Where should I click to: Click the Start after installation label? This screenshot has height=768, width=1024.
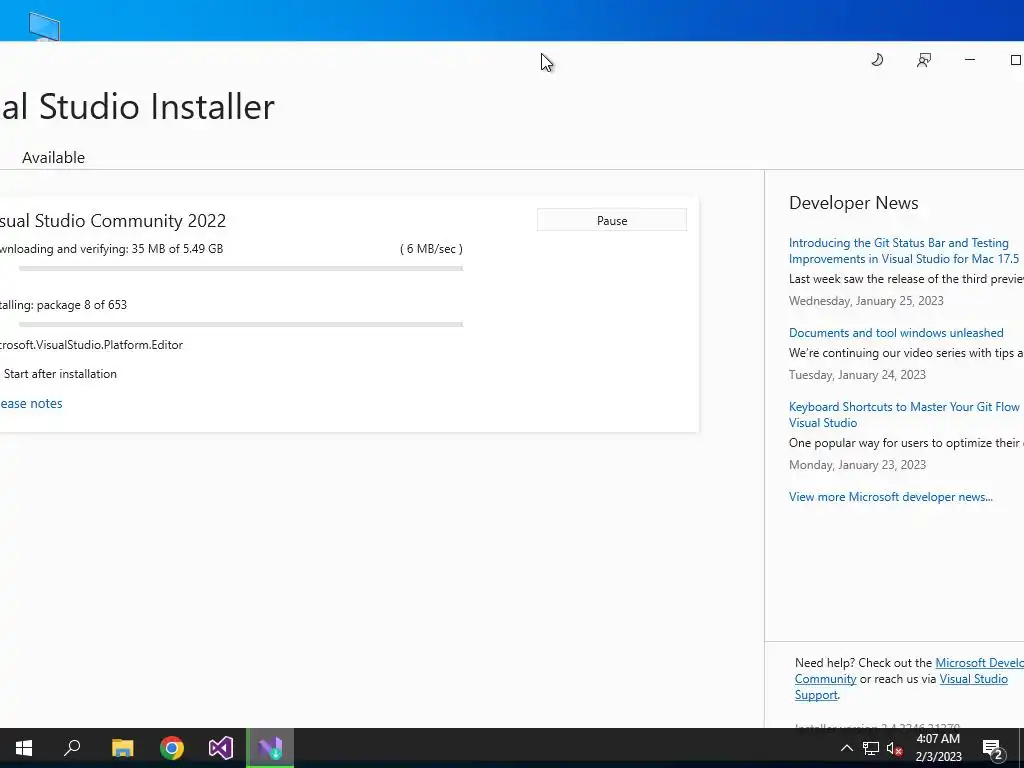point(60,374)
